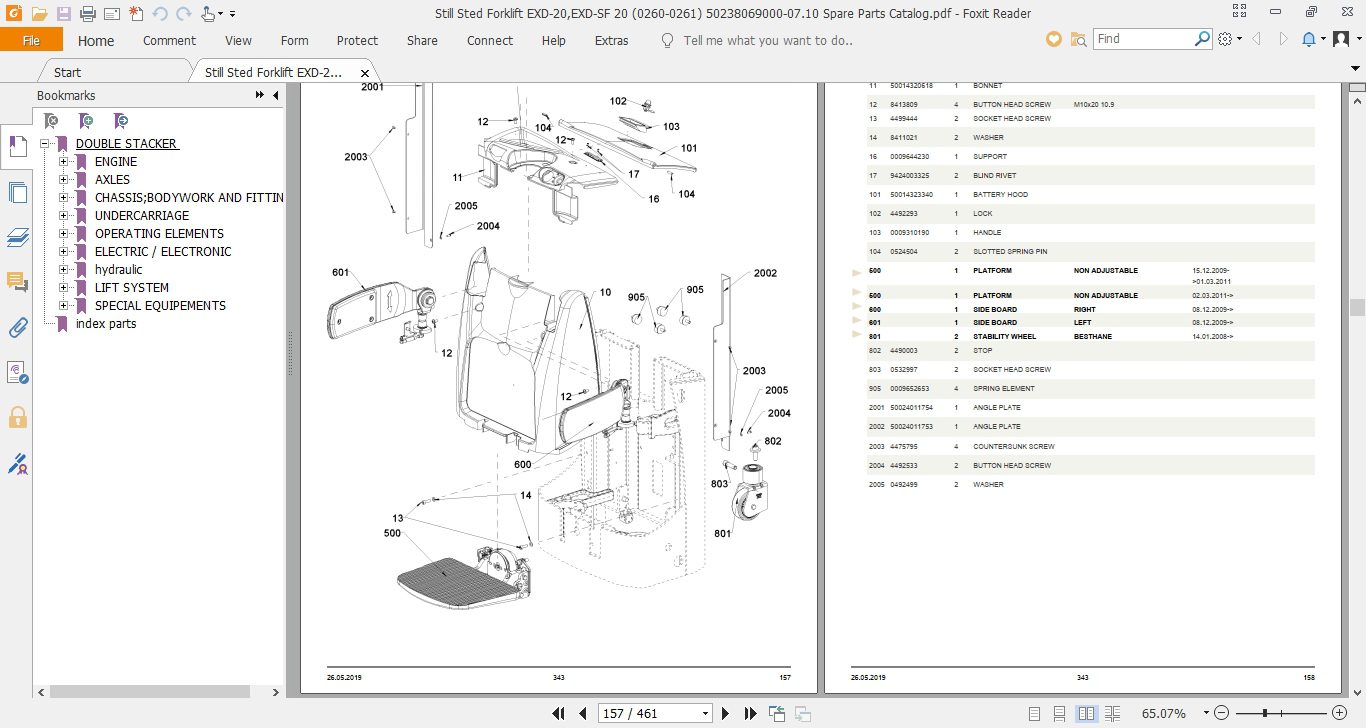Click the delete bookmark icon in Bookmarks panel
The width and height of the screenshot is (1366, 728).
pos(51,121)
